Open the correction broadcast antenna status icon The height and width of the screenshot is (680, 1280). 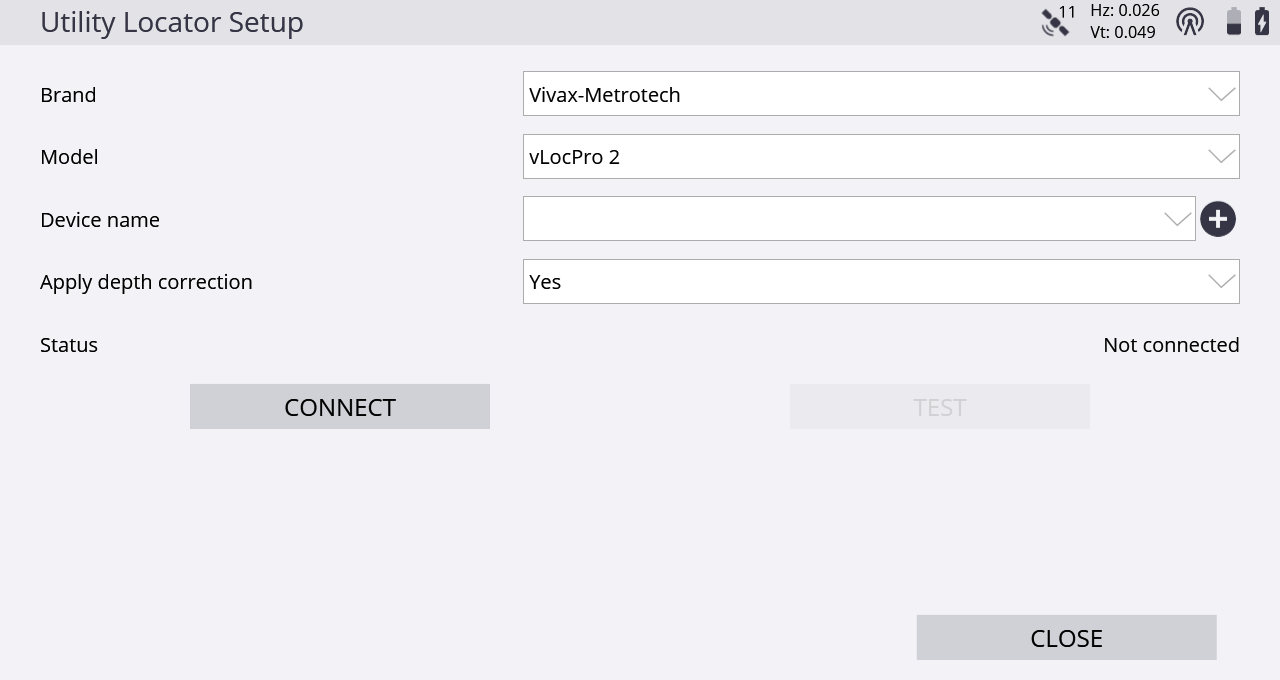pos(1190,21)
